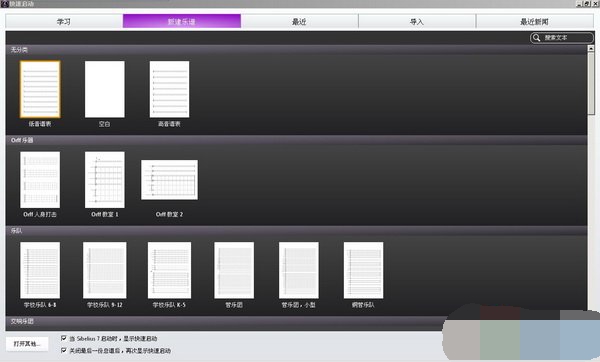Click the 打开其他... button
The image size is (600, 362).
[27, 344]
